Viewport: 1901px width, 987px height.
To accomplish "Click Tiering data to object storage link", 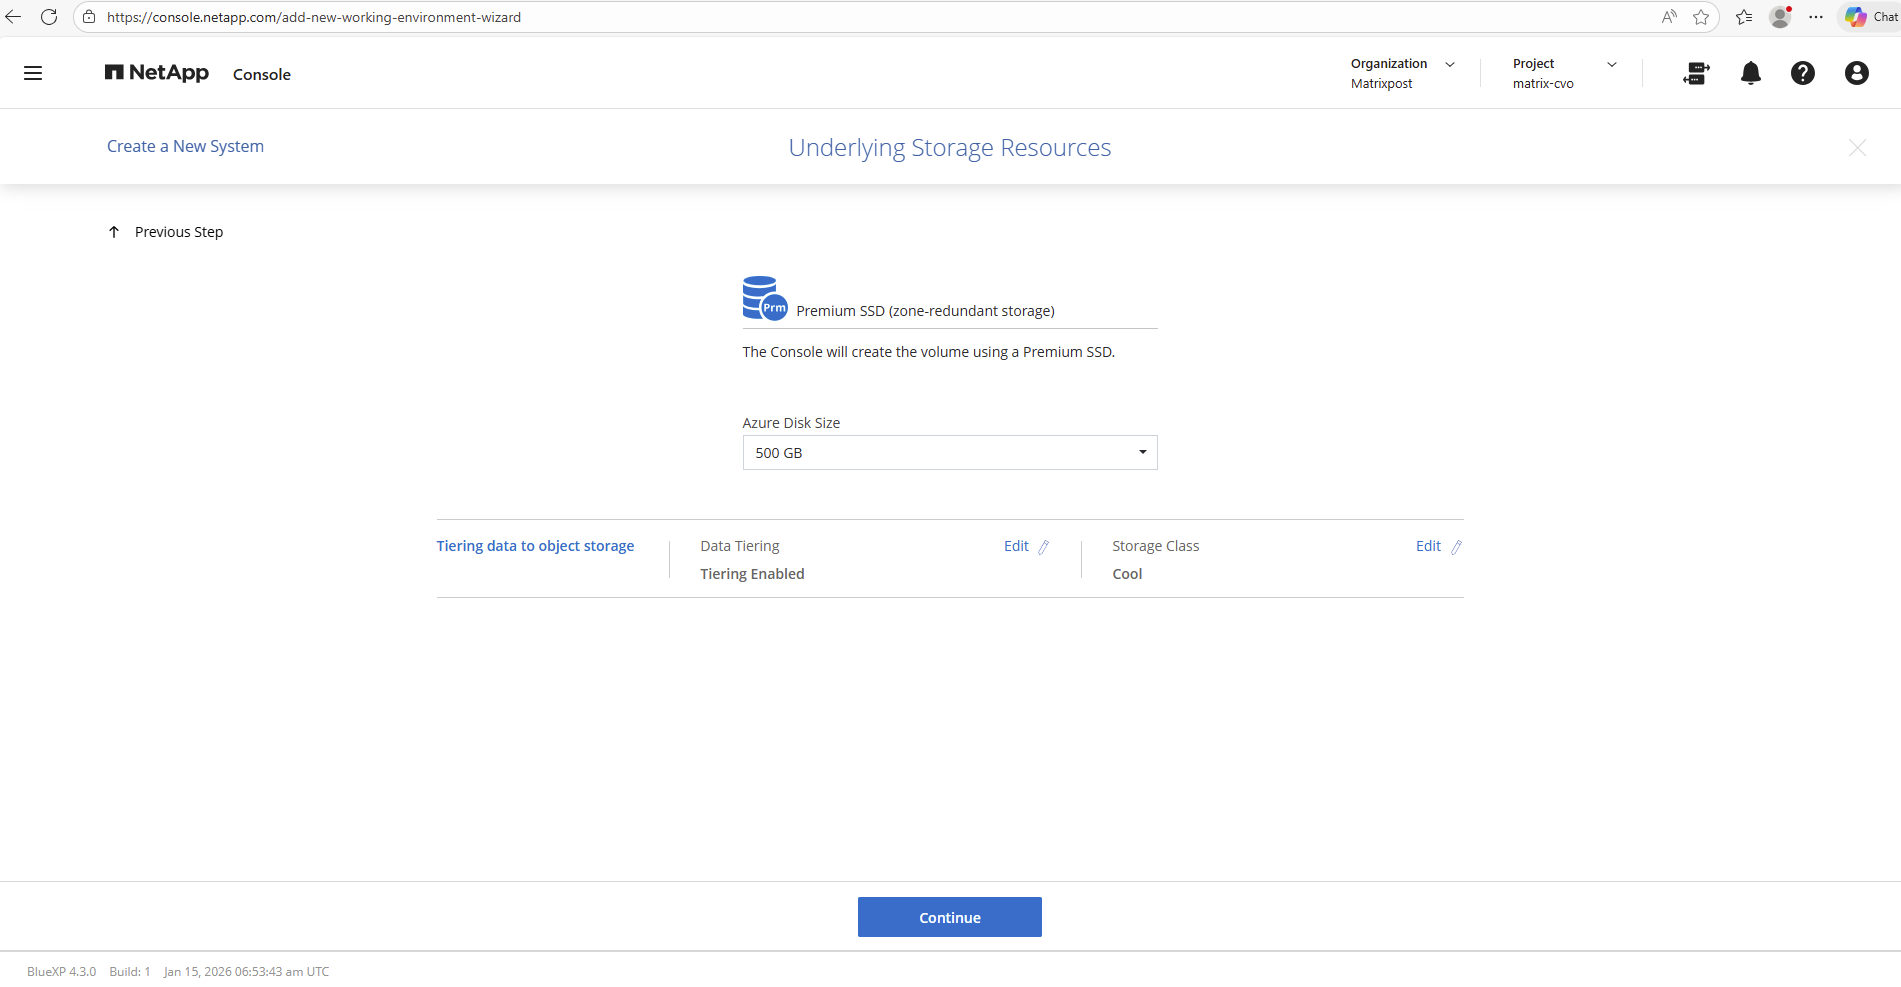I will 535,546.
